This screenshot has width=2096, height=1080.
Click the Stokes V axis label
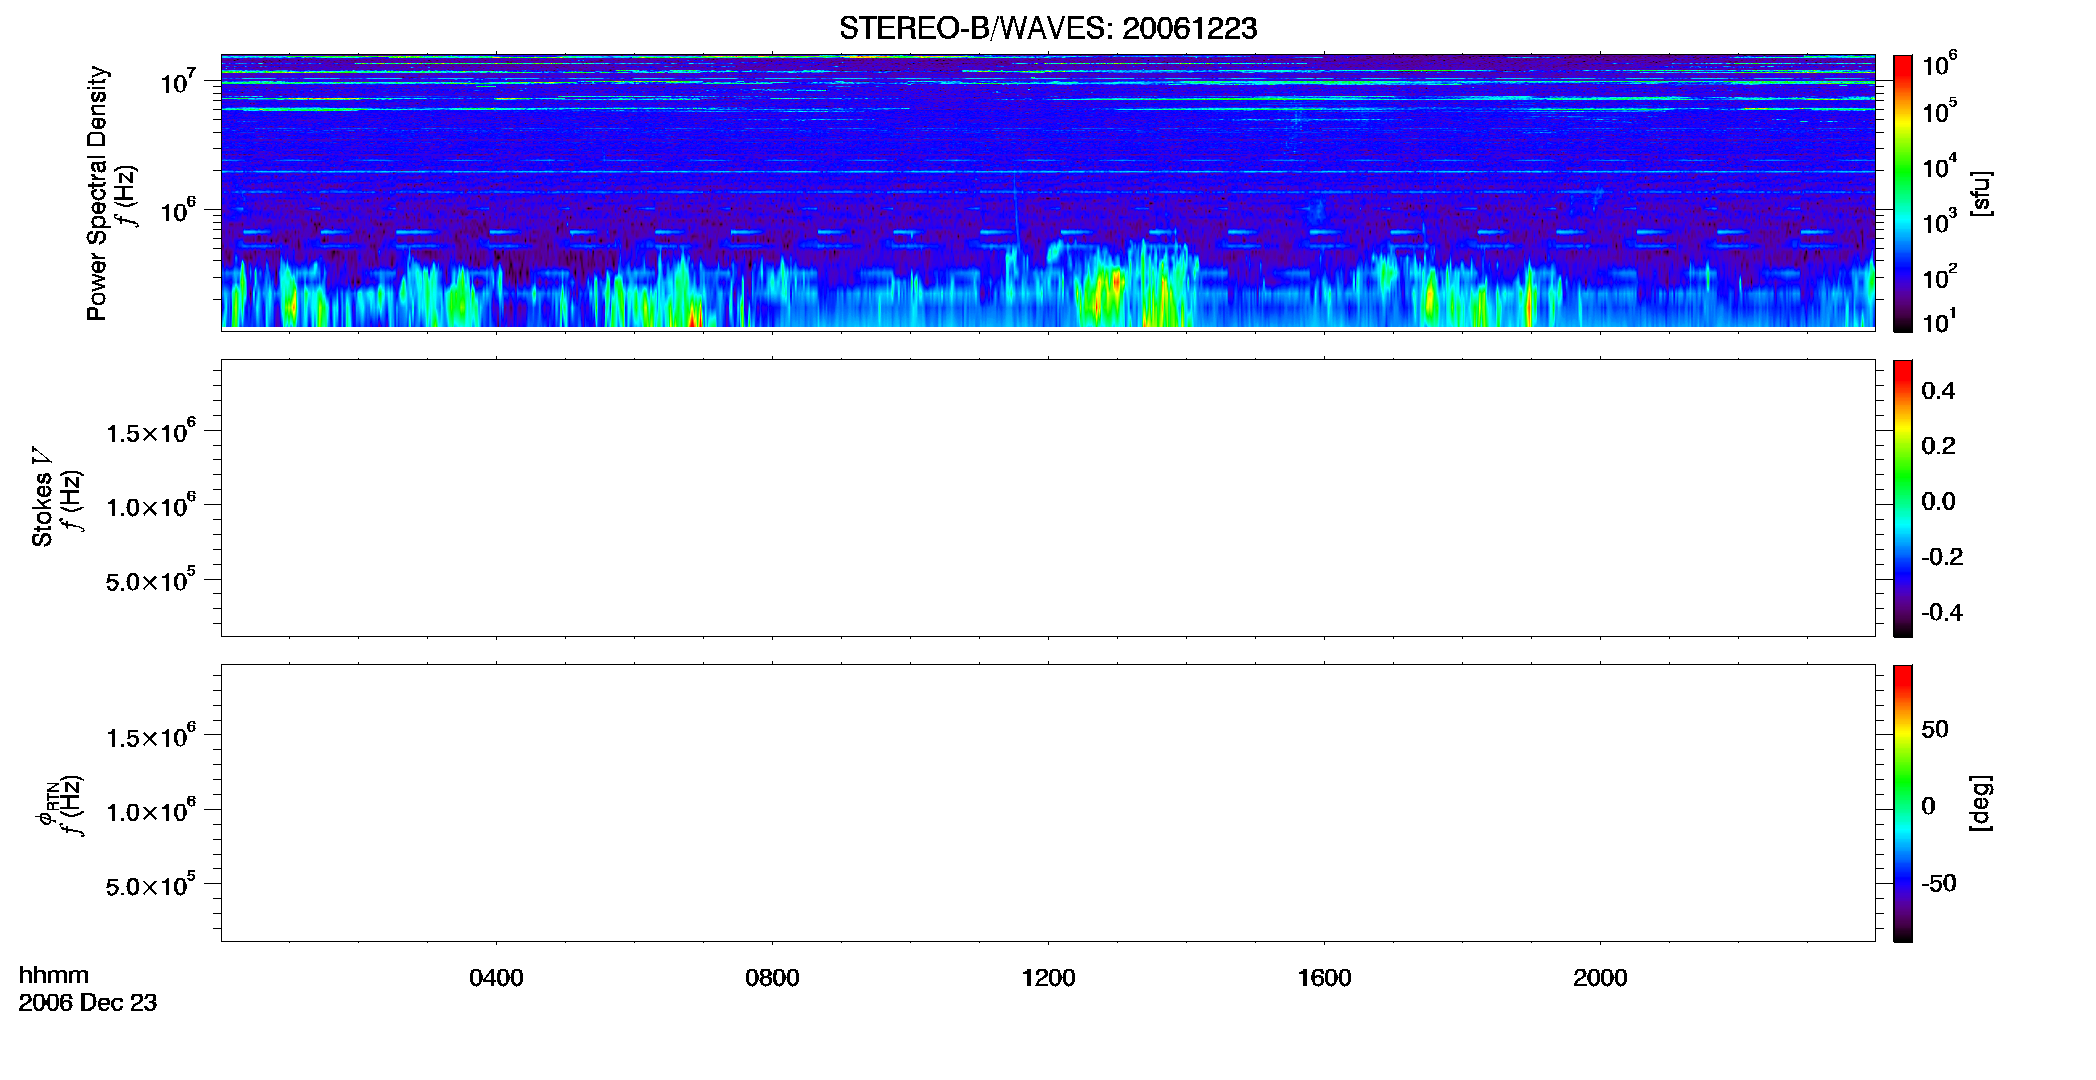tap(42, 497)
